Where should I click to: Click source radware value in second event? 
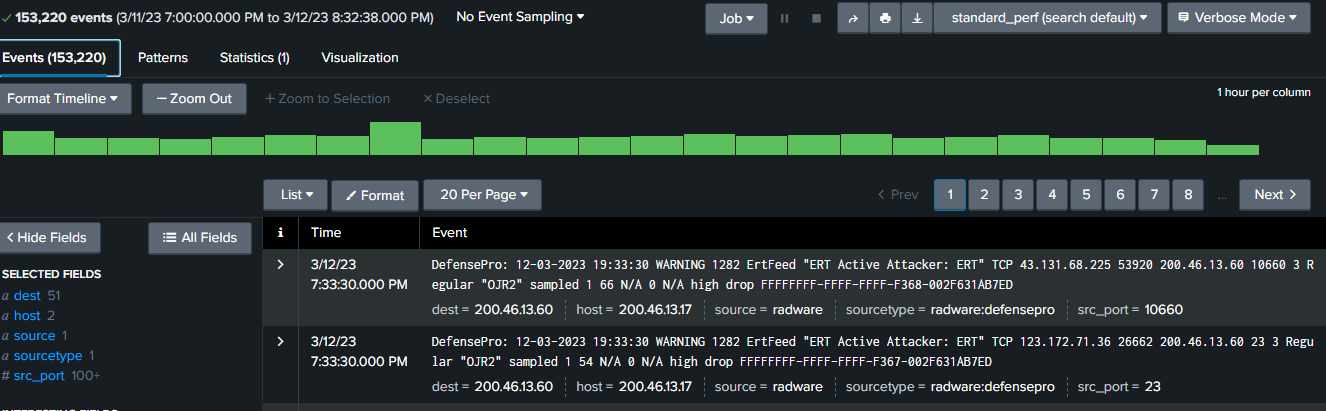pyautogui.click(x=798, y=387)
